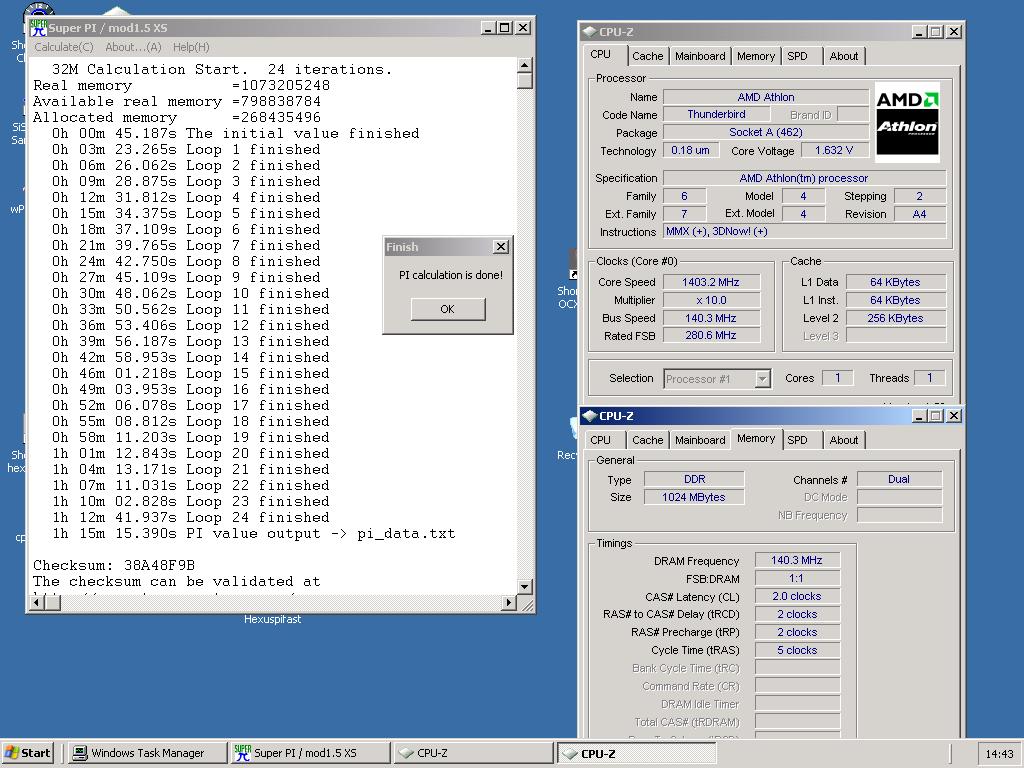The height and width of the screenshot is (768, 1024).
Task: Open About...(A) menu in Super PI
Action: coord(133,47)
